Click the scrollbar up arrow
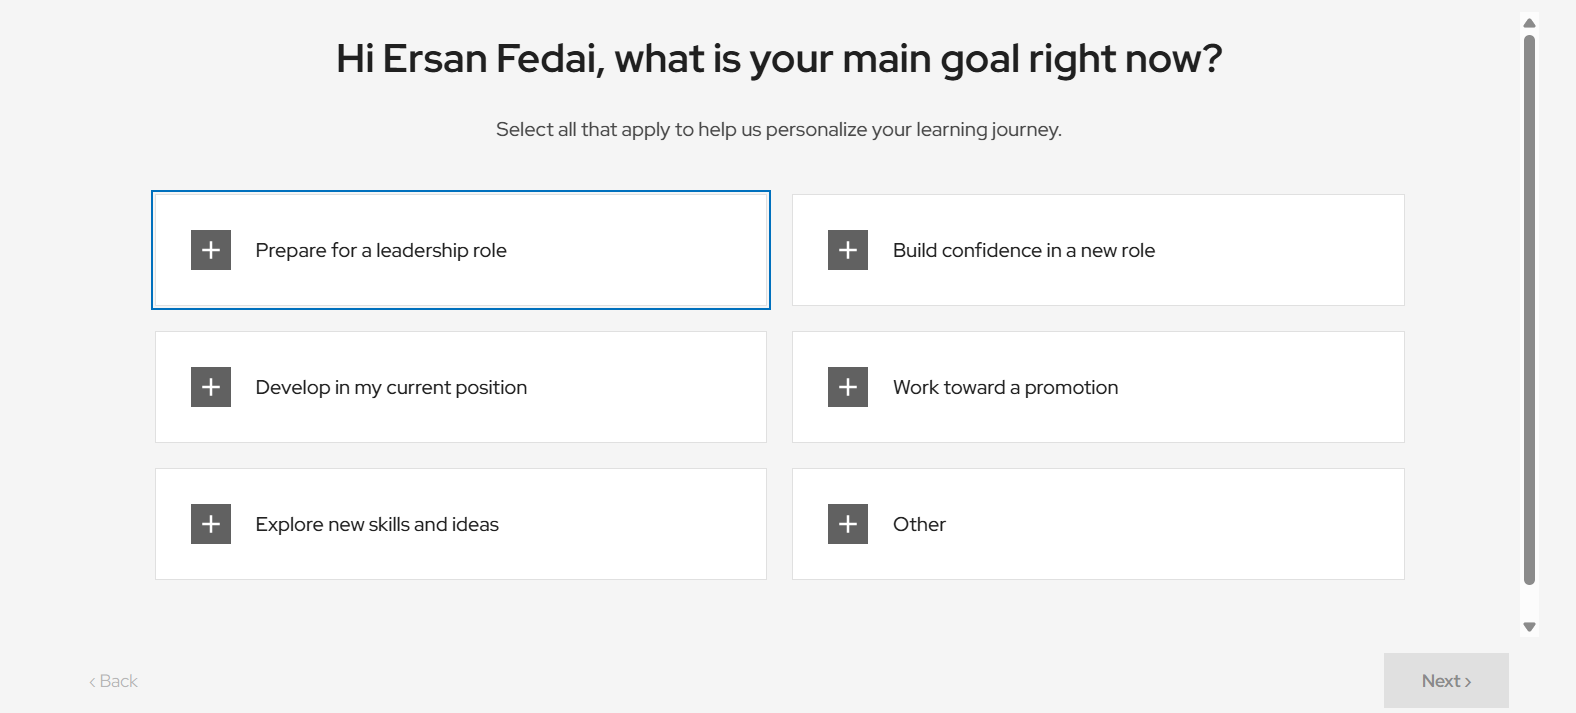The height and width of the screenshot is (713, 1576). [x=1529, y=23]
